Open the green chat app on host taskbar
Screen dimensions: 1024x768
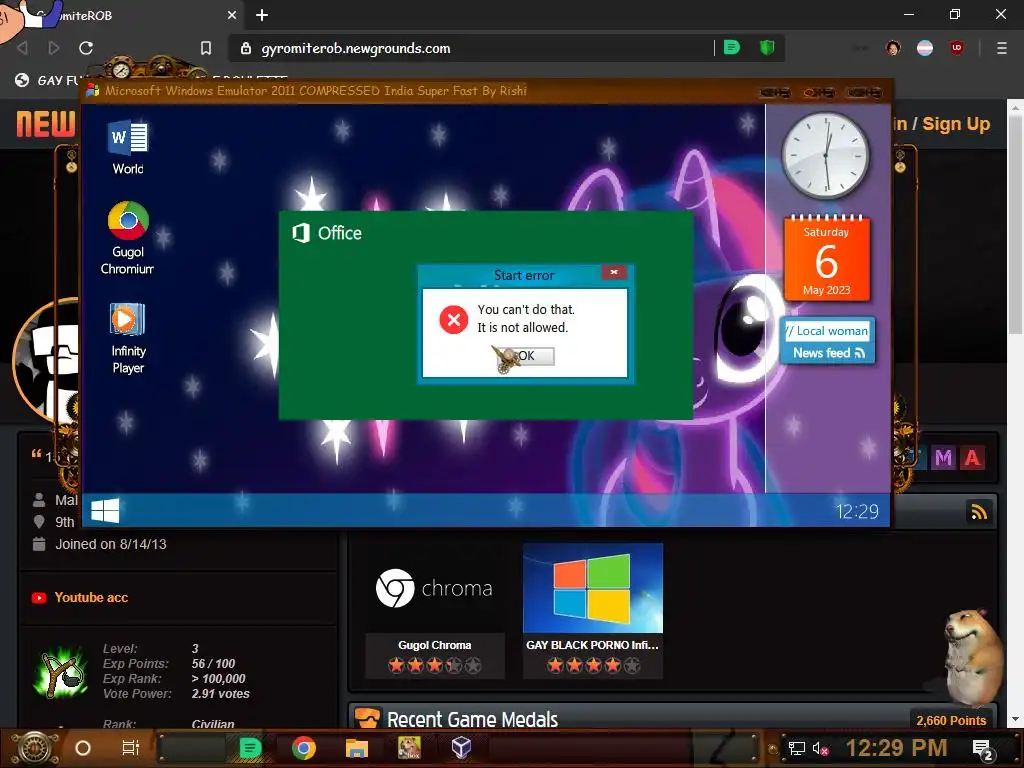point(250,748)
